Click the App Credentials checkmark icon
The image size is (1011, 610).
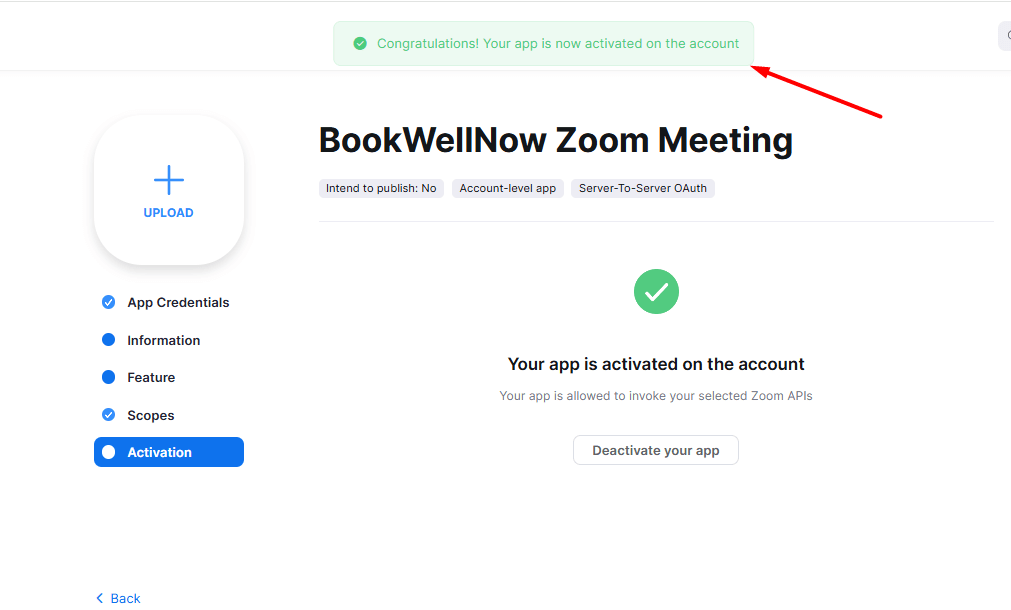[x=108, y=302]
